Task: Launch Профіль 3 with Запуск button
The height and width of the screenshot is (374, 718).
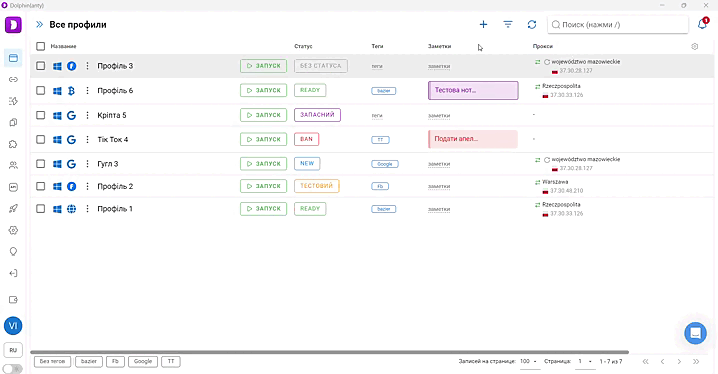Action: [263, 66]
